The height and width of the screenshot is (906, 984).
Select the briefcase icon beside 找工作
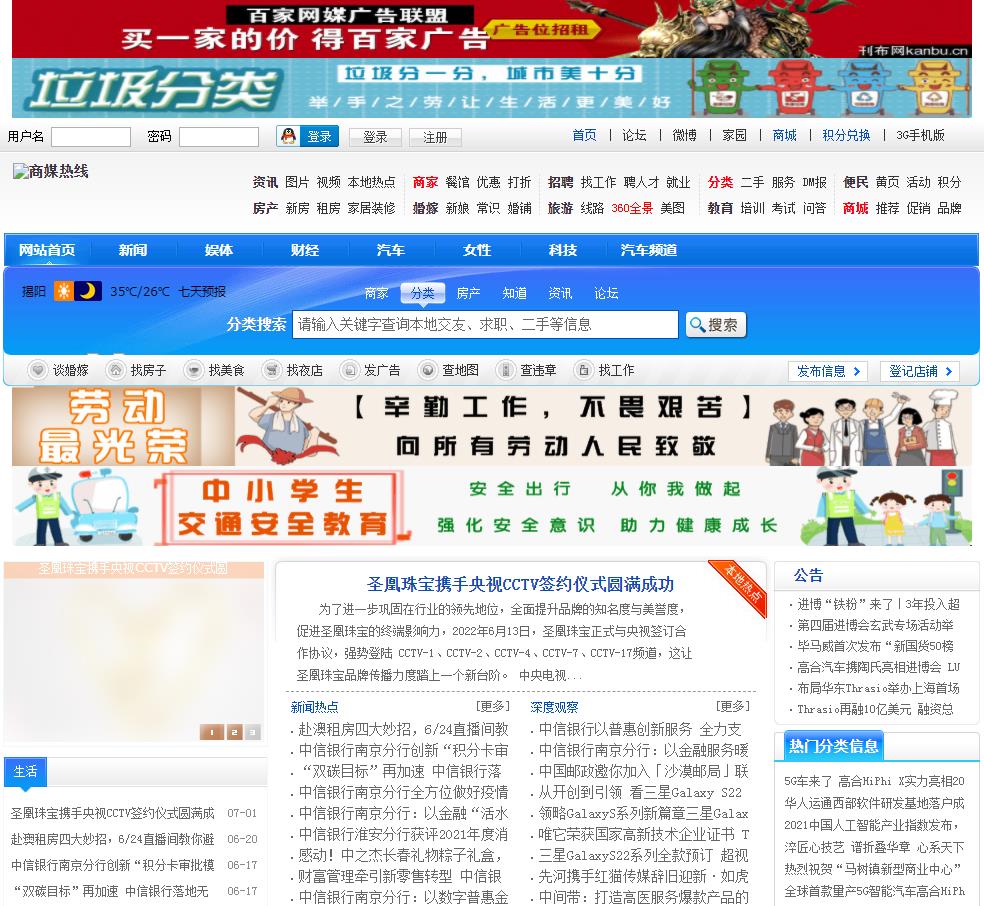[x=584, y=370]
